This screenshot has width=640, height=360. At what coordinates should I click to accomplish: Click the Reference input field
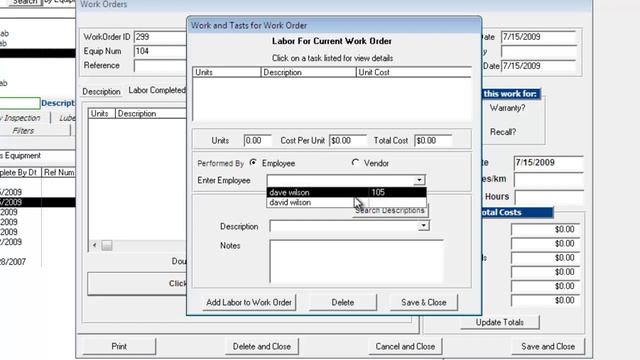pos(160,65)
